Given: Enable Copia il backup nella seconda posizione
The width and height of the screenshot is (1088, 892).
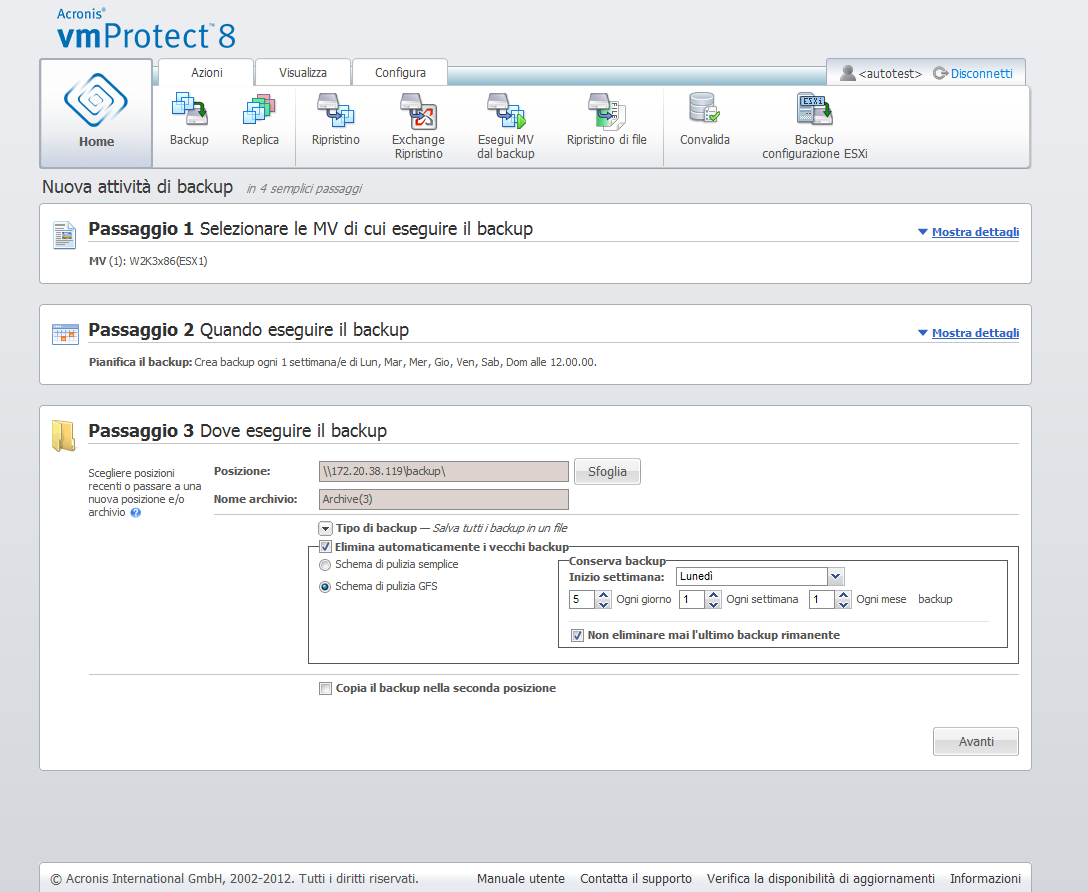Looking at the screenshot, I should [325, 688].
